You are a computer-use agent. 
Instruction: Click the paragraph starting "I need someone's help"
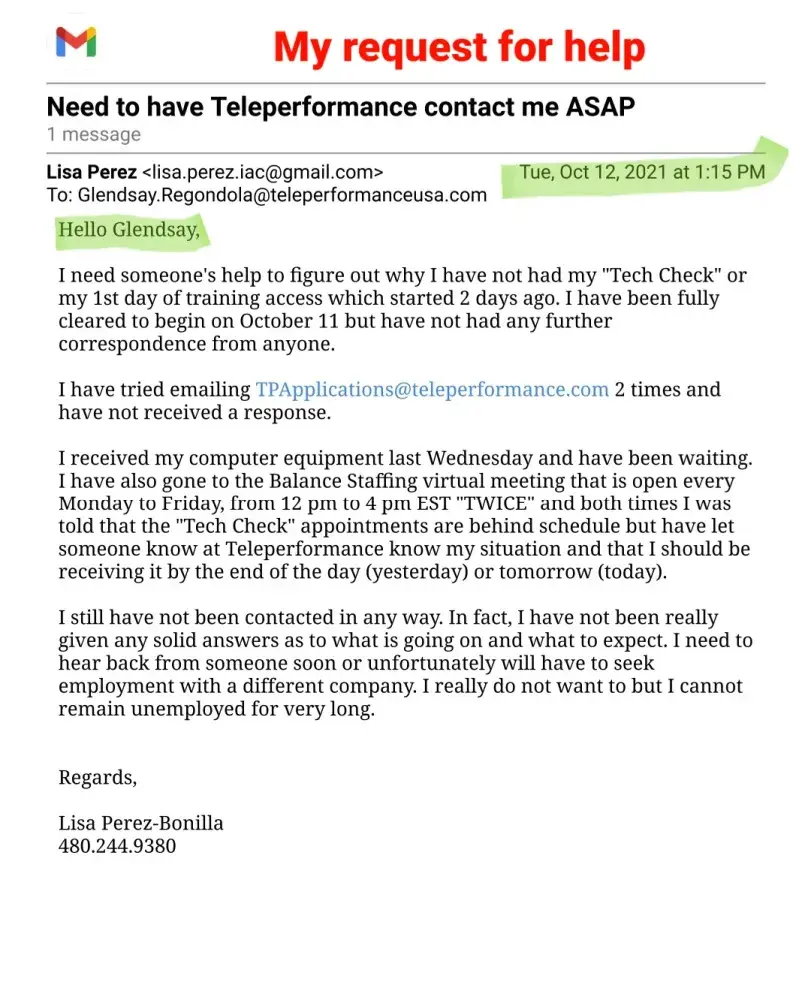(x=402, y=309)
